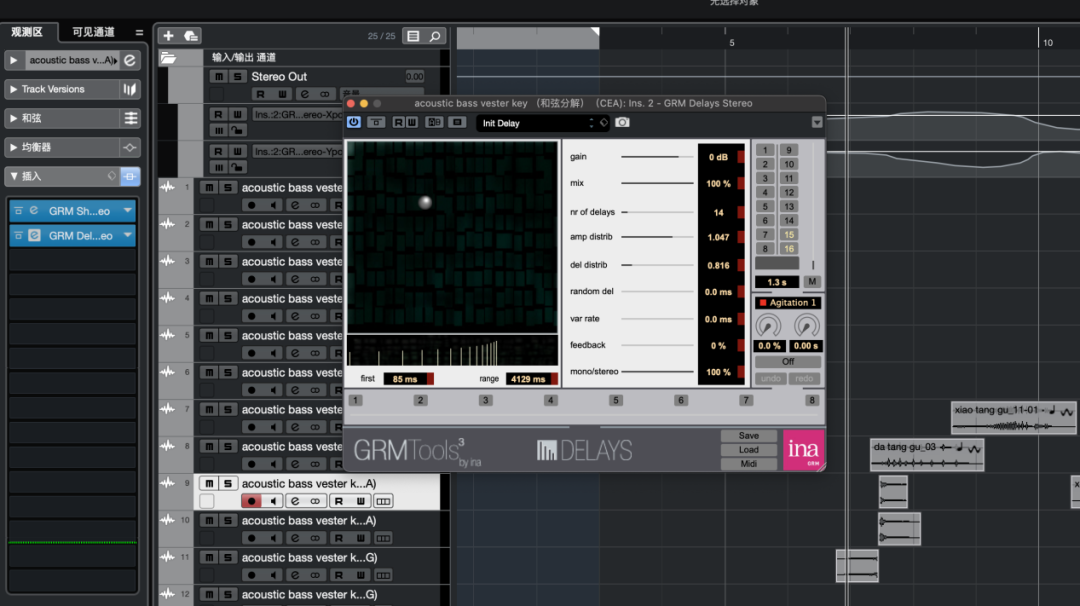
Task: Open GRM Del...eo insert slot dropdown
Action: [x=128, y=236]
